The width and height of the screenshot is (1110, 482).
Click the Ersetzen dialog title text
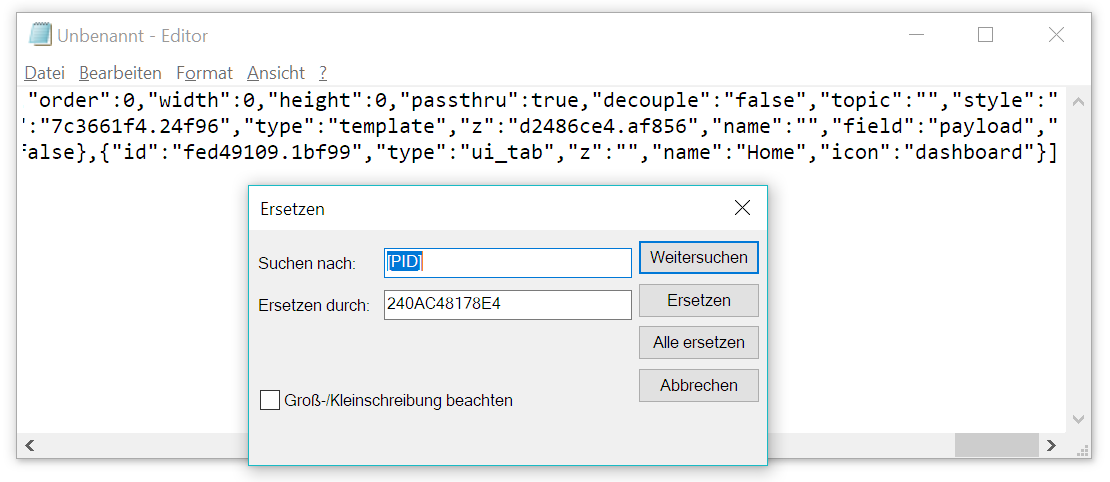(292, 209)
